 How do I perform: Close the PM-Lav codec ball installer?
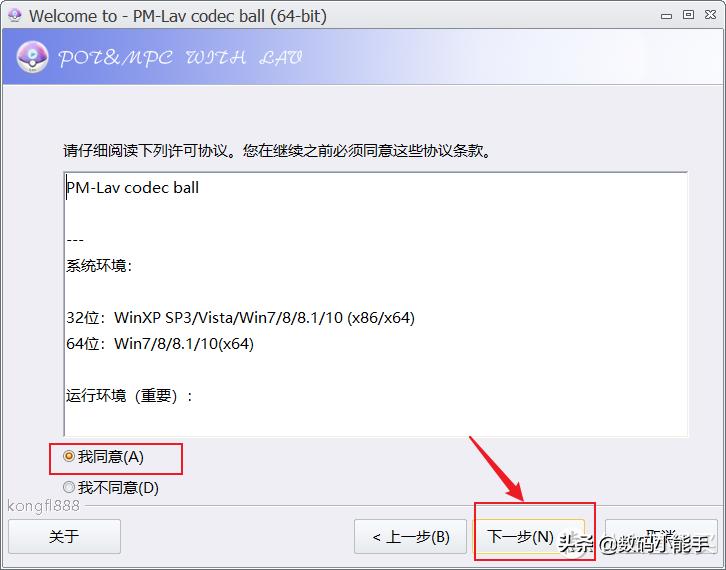tap(711, 15)
